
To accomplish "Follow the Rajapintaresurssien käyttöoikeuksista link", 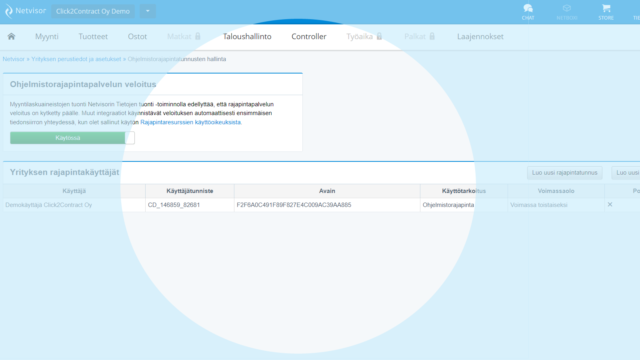I will tap(191, 122).
